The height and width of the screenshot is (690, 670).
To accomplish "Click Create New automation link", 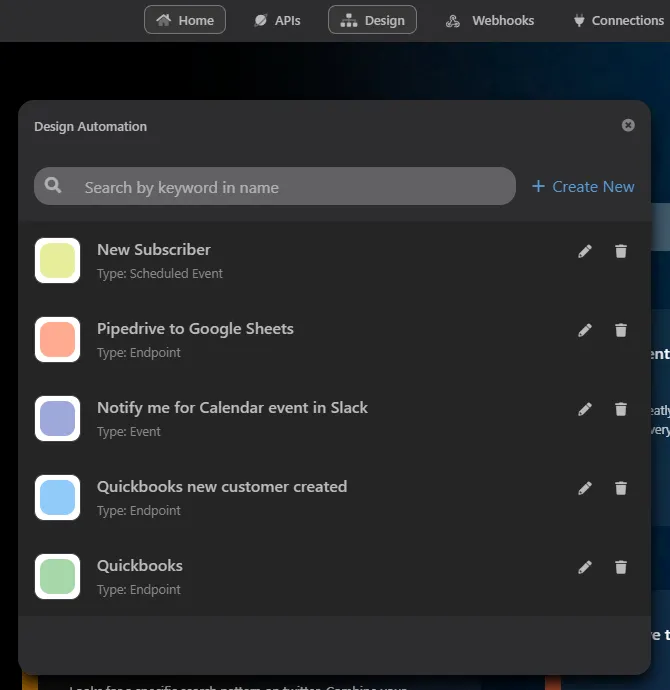I will click(583, 187).
